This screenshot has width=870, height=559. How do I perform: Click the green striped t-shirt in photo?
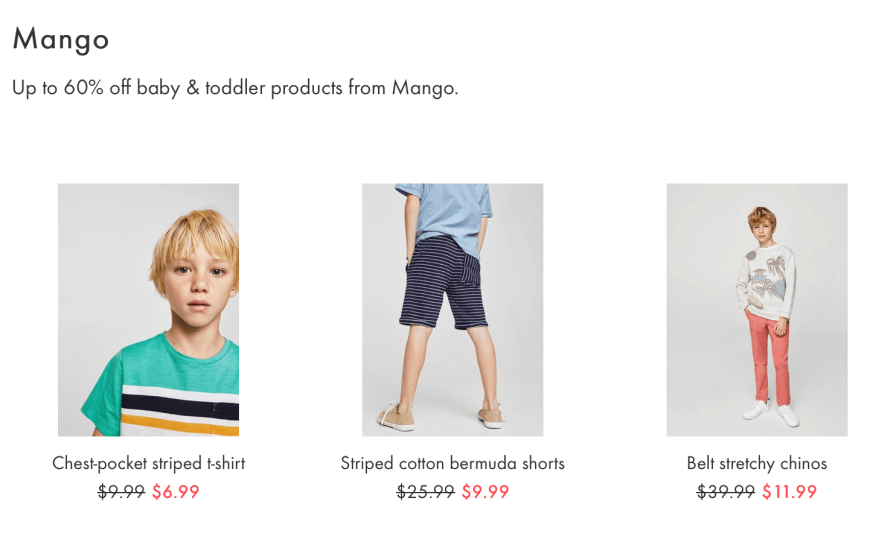[166, 389]
